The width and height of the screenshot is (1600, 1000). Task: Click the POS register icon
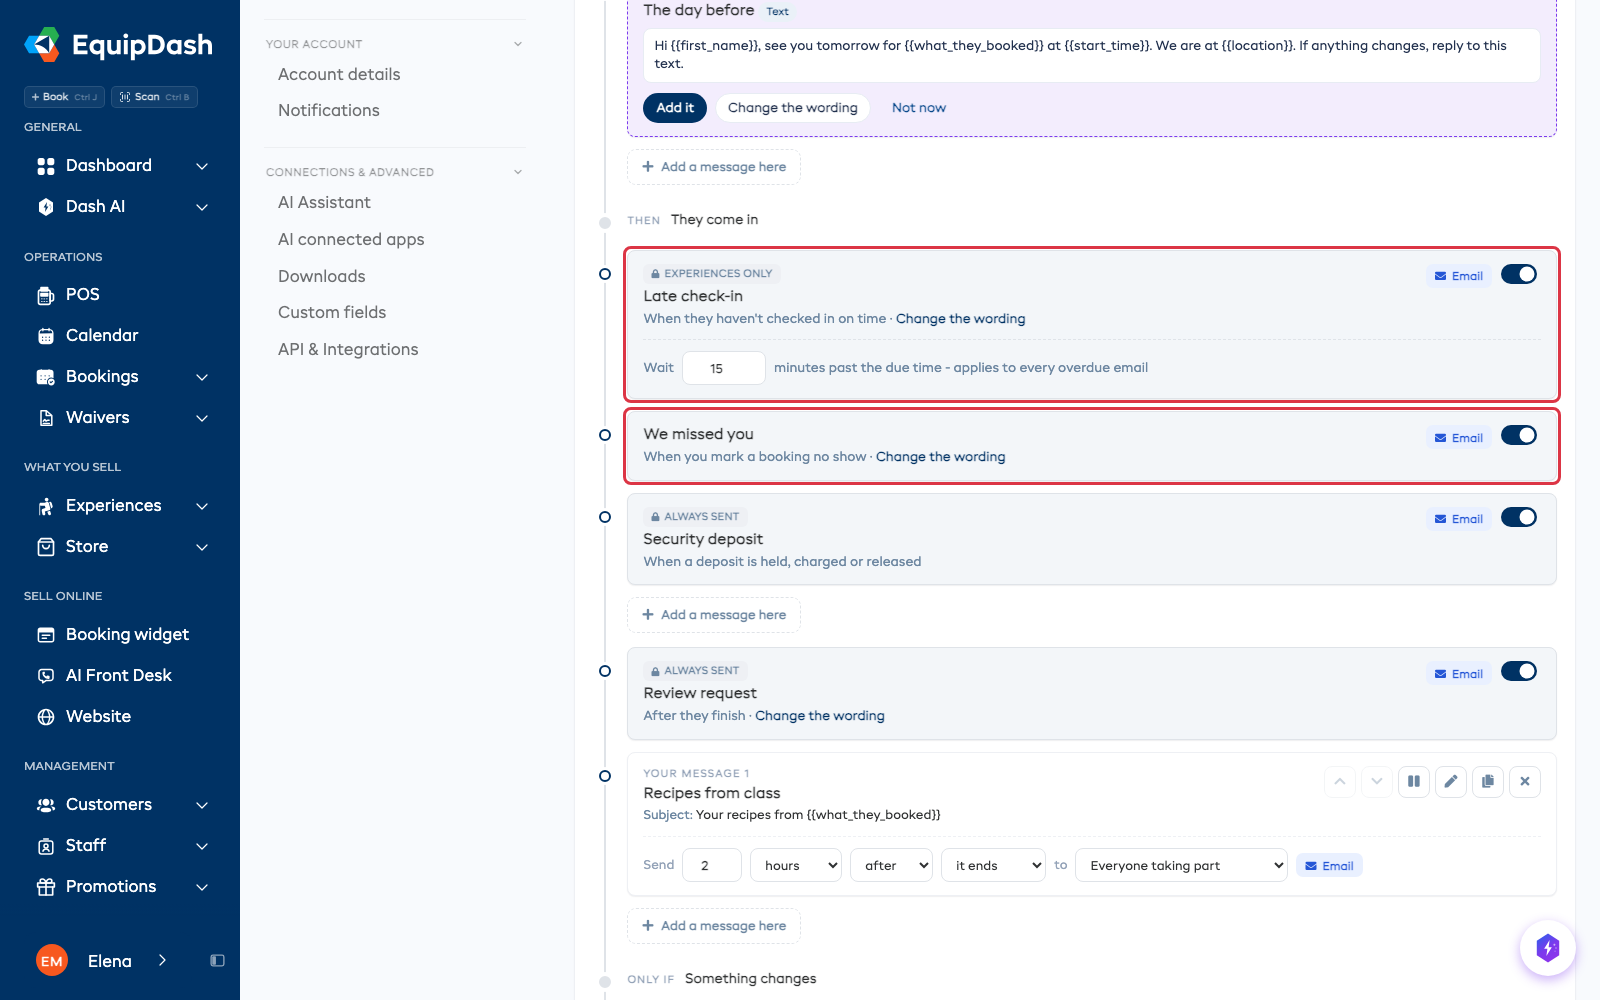pyautogui.click(x=46, y=295)
